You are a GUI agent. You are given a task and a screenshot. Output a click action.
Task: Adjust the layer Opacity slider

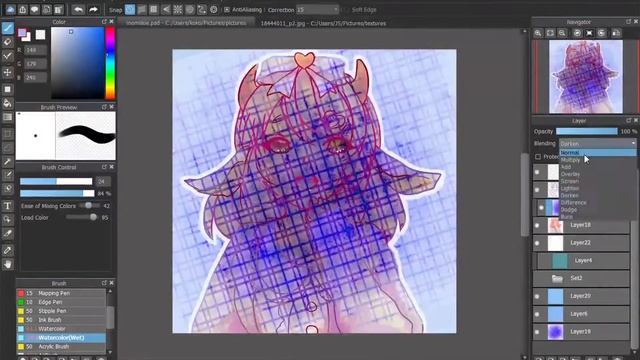pos(587,131)
